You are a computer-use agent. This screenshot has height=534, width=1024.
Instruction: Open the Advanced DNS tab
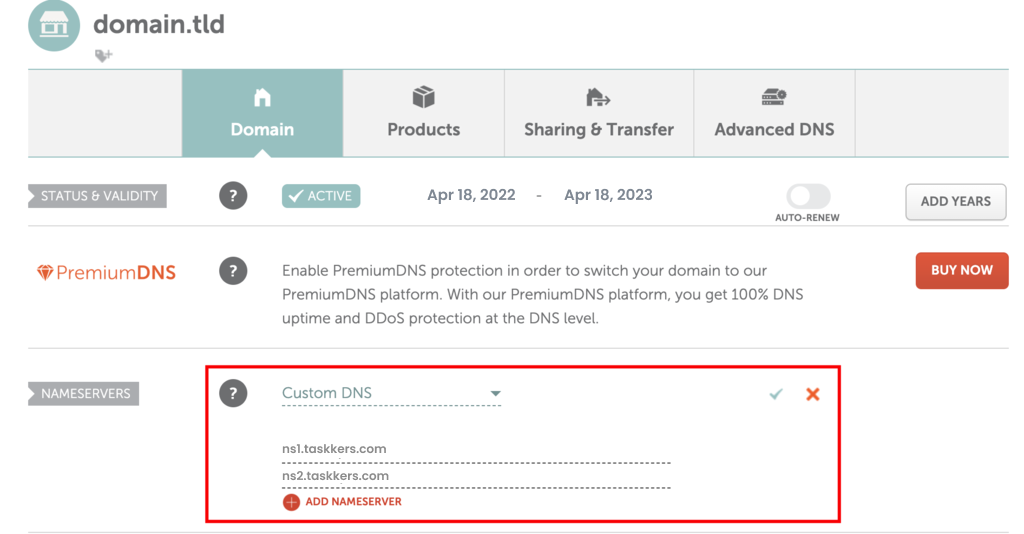coord(774,113)
